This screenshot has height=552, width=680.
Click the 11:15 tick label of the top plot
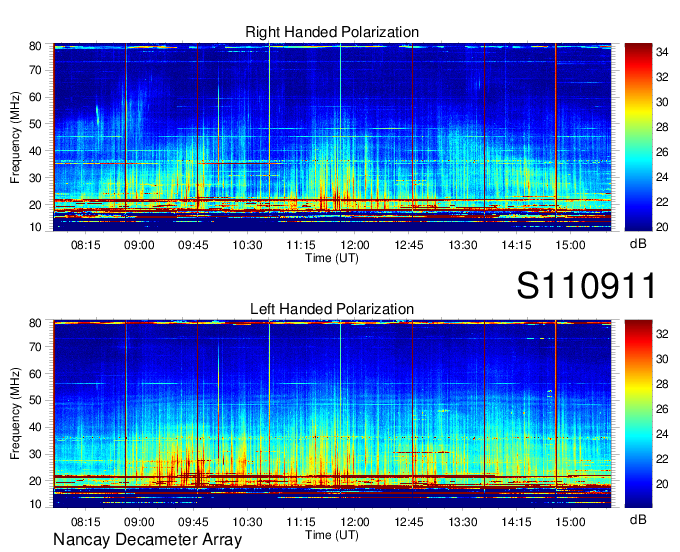pyautogui.click(x=301, y=245)
